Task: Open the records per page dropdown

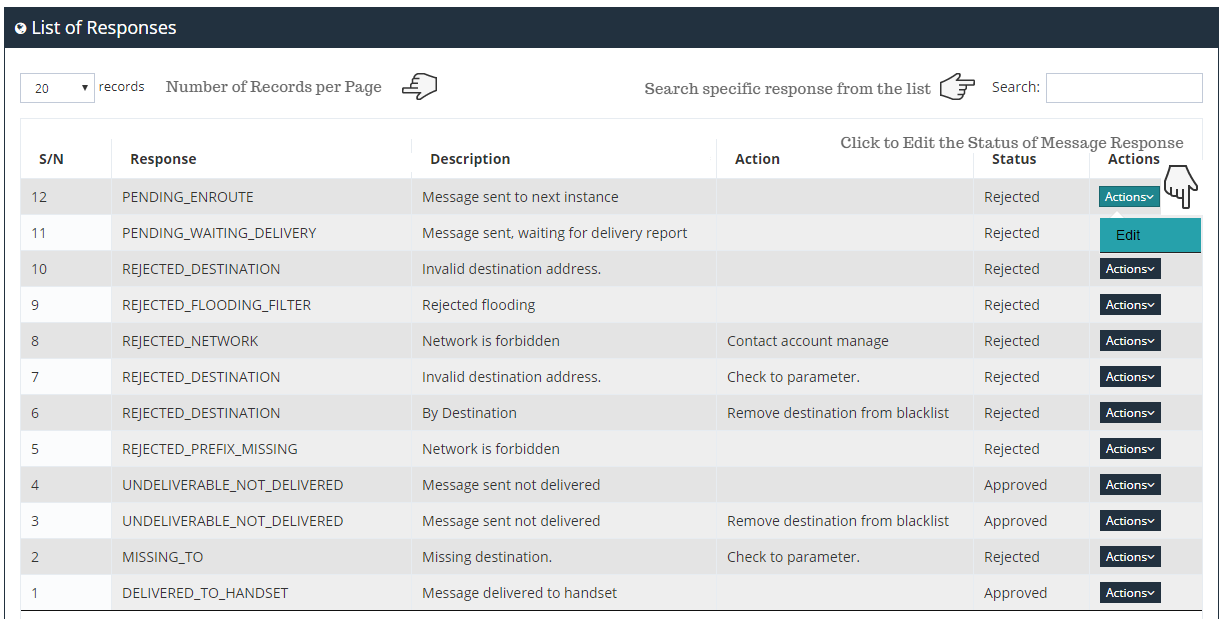Action: tap(57, 88)
